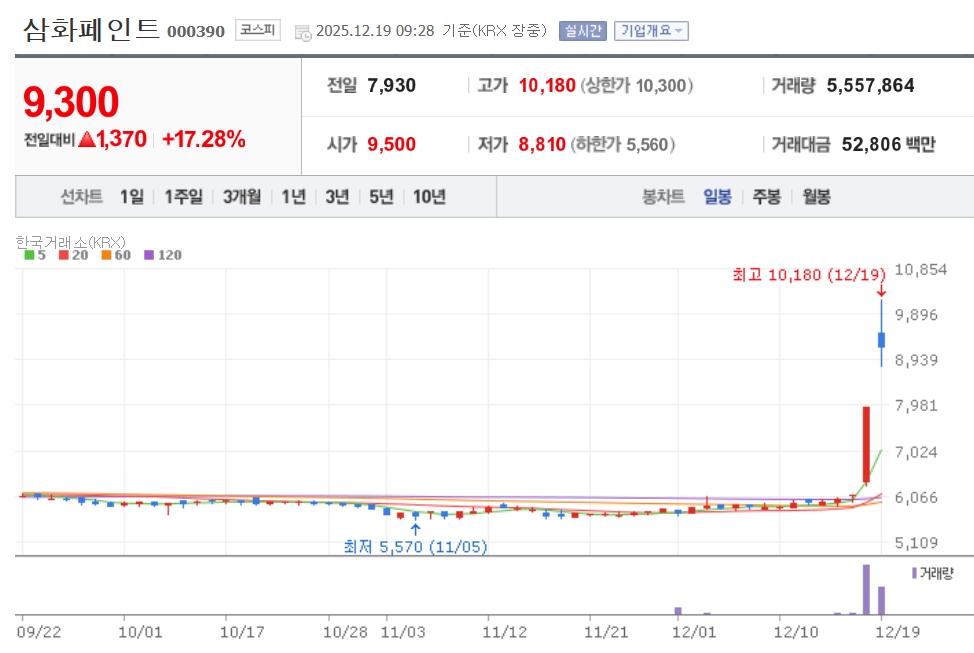Open the 기업개요 dropdown

pyautogui.click(x=651, y=30)
